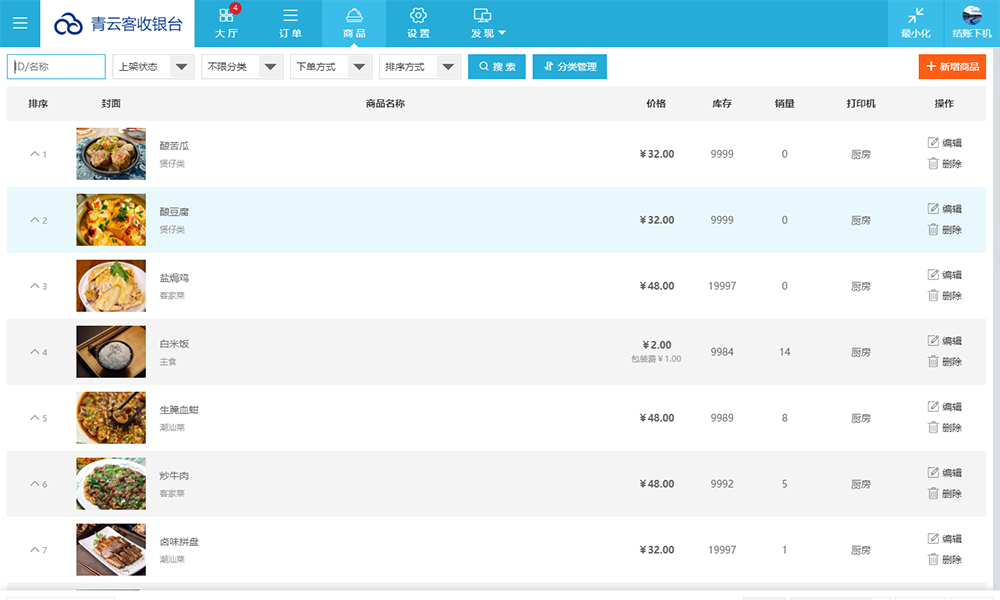This screenshot has width=1000, height=600.
Task: Open the 盐焗鸡 cover thumbnail
Action: 111,286
